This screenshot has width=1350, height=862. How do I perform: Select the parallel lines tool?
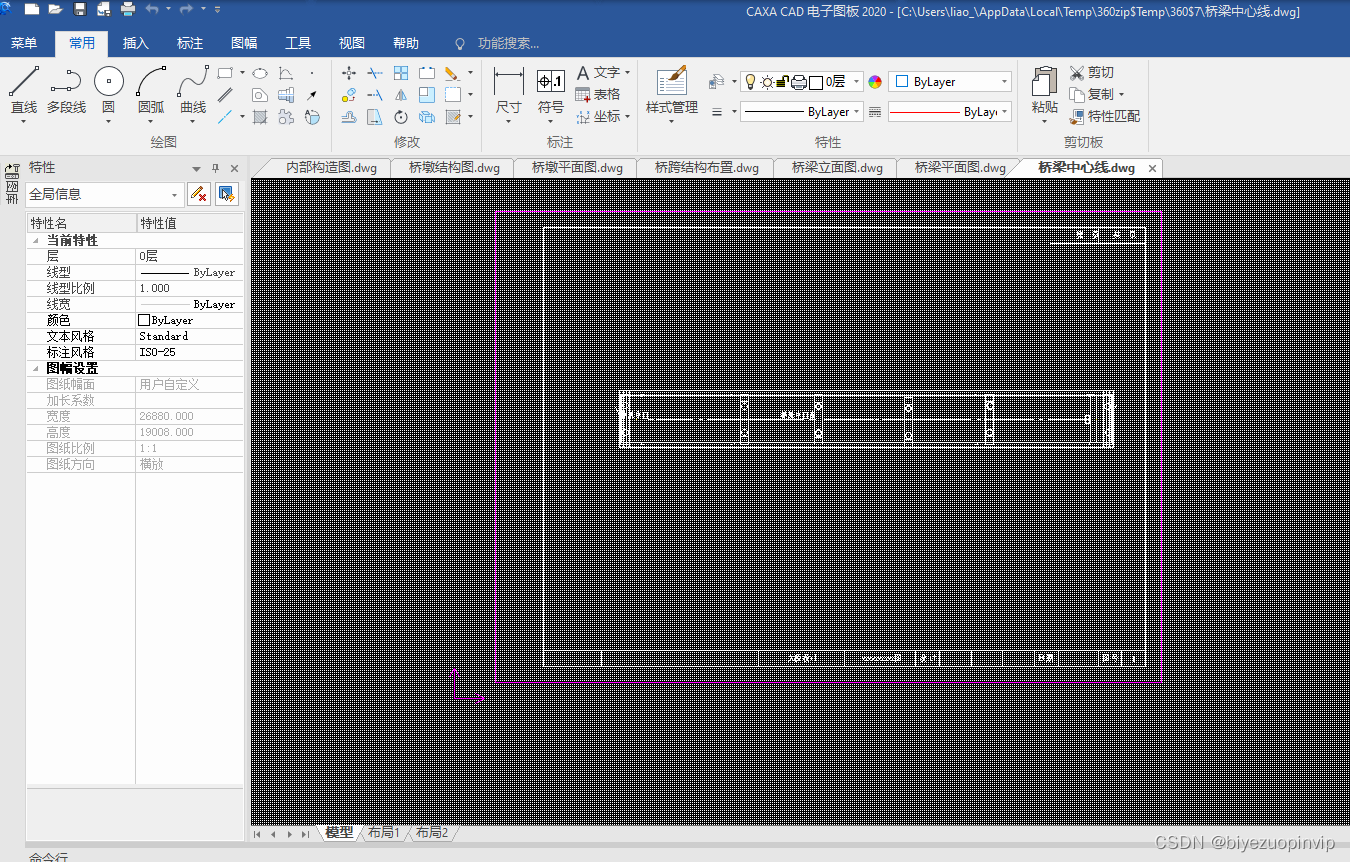(x=226, y=95)
